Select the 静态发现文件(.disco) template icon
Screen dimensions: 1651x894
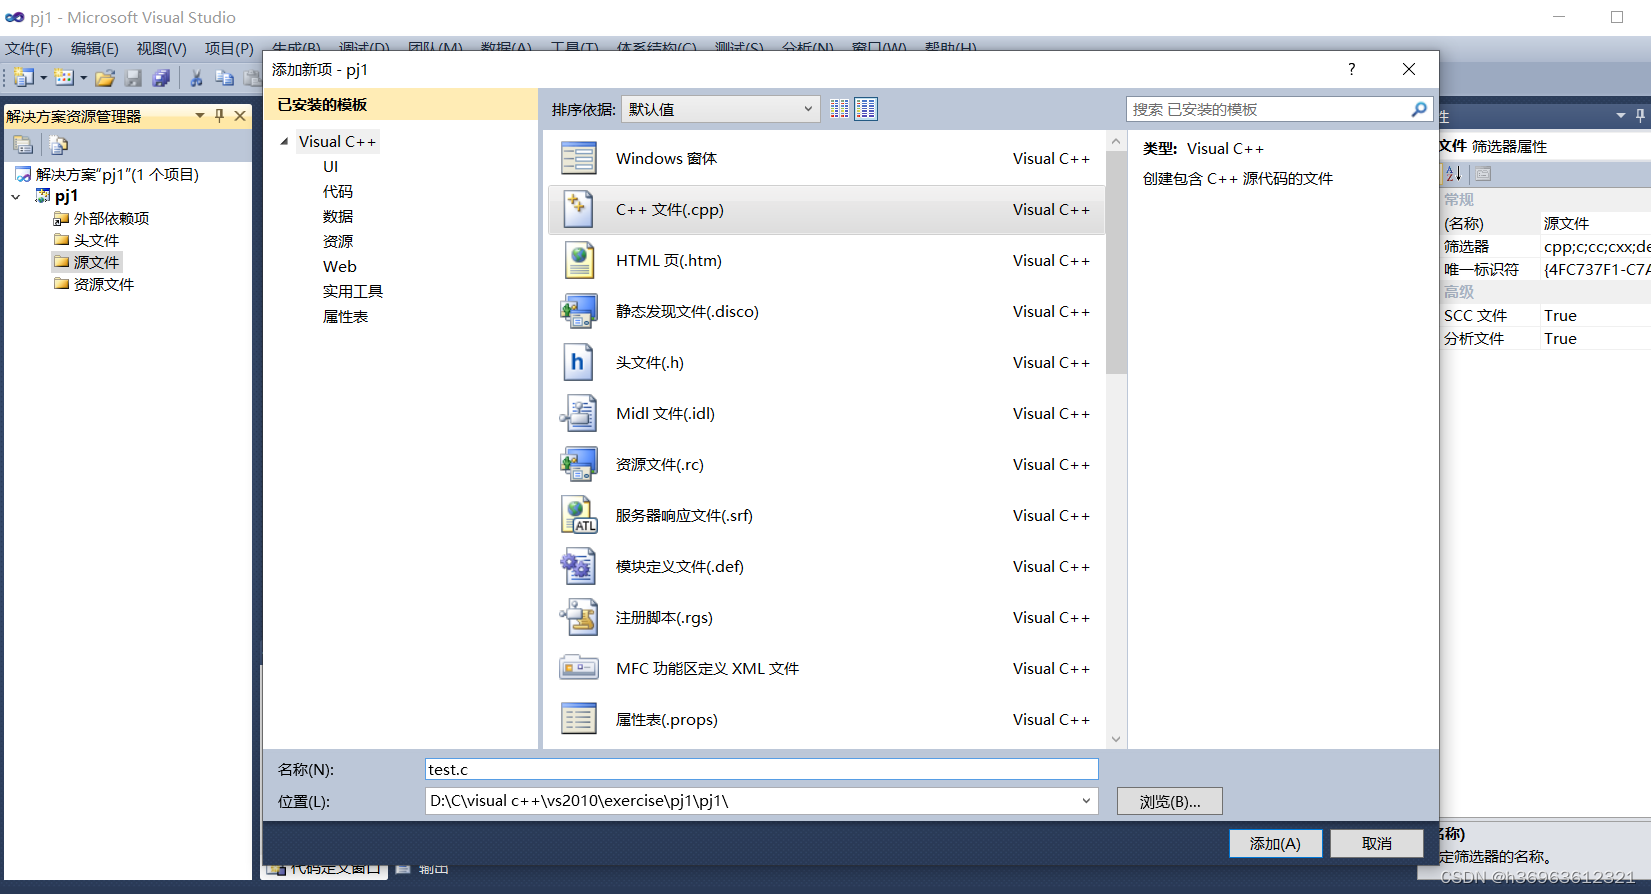pyautogui.click(x=578, y=311)
